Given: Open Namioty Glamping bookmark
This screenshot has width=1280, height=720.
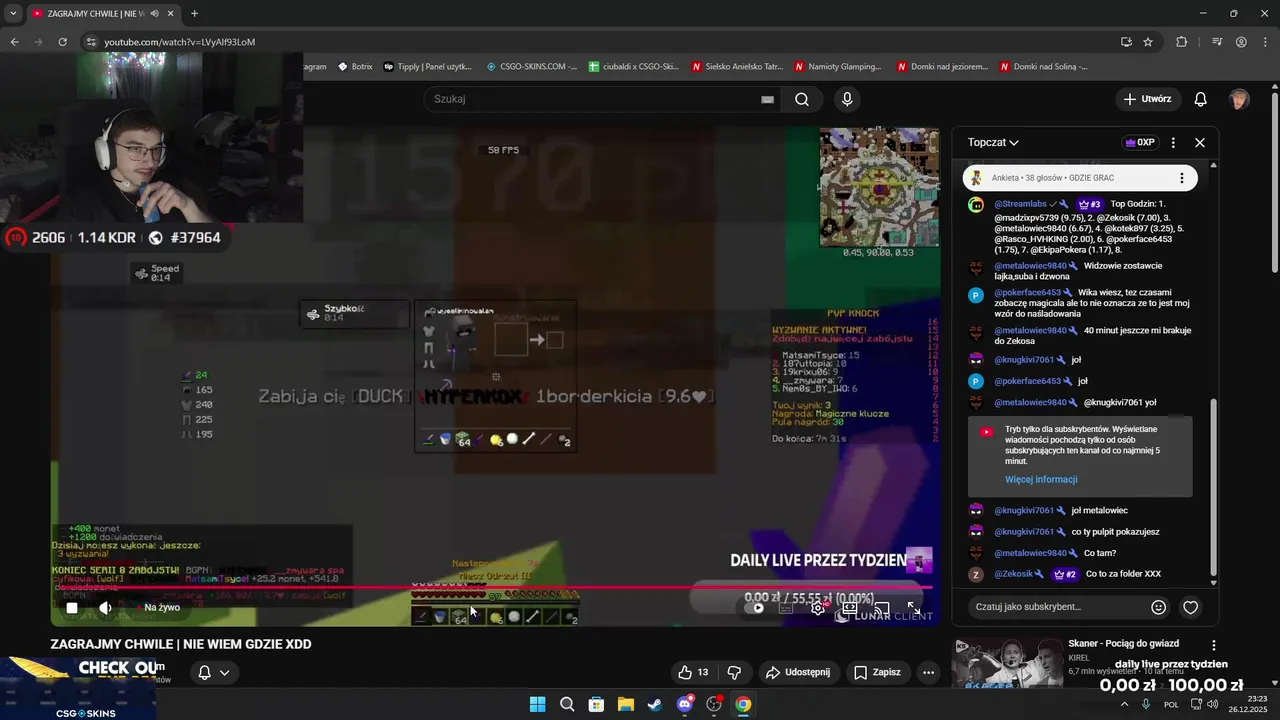Looking at the screenshot, I should tap(838, 67).
